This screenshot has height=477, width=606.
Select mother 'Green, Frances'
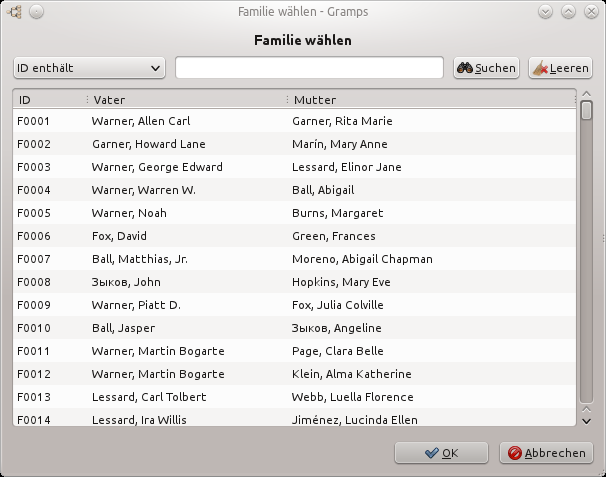coord(334,236)
